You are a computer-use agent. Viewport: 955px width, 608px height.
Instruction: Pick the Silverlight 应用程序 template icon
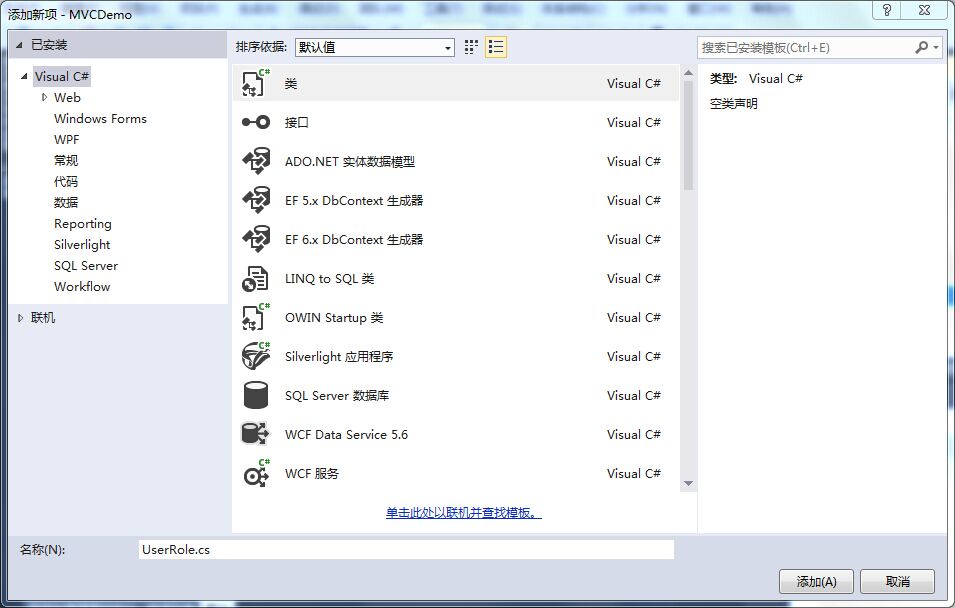point(256,356)
